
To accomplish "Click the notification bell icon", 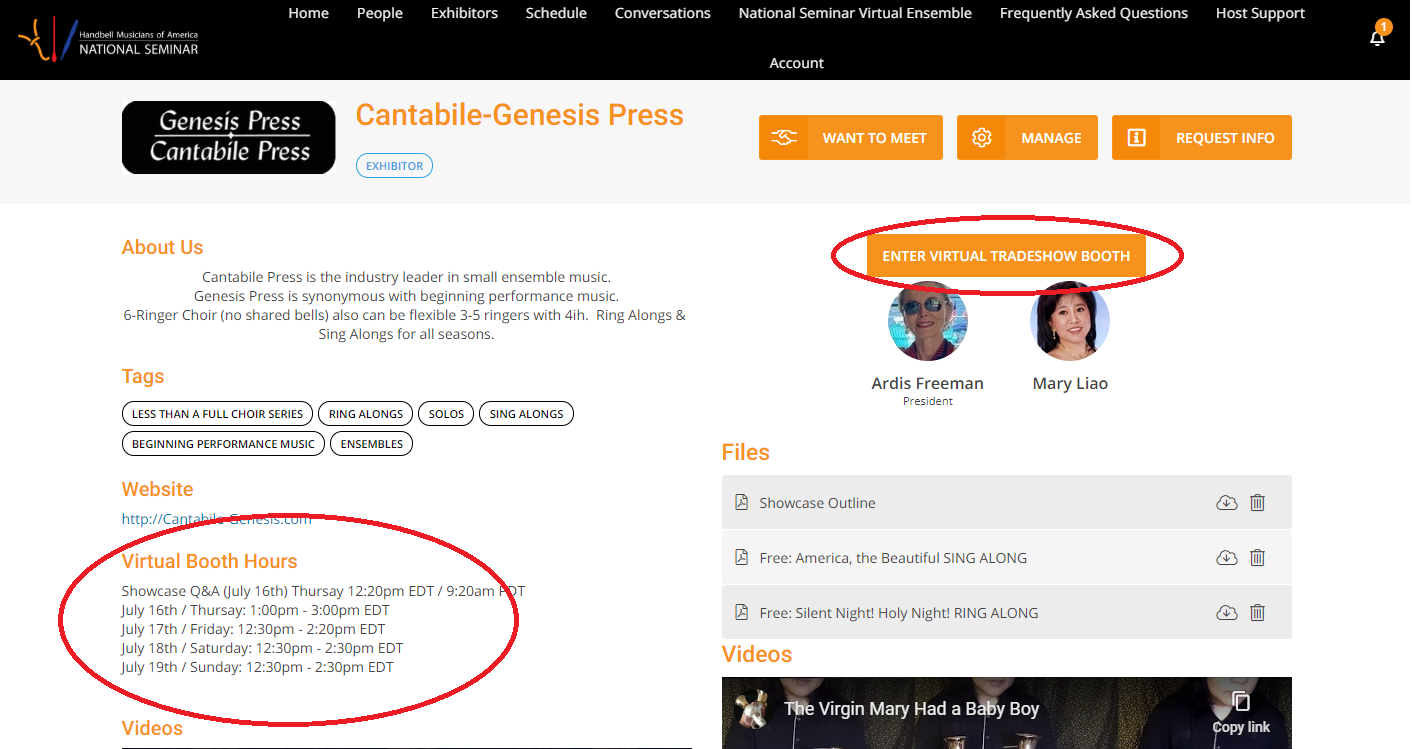I will tap(1377, 38).
